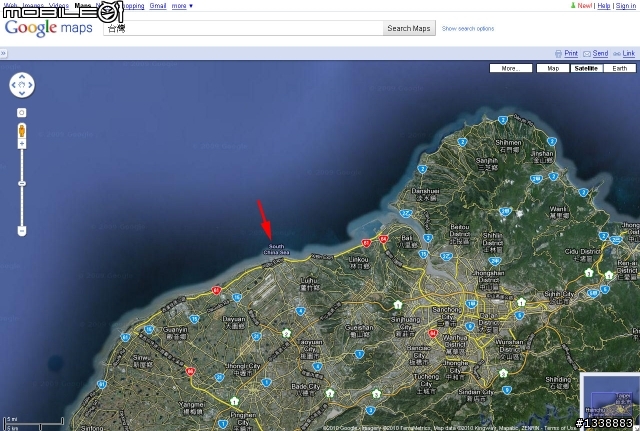640x431 pixels.
Task: Click the overview mini-map thumbnail
Action: 610,398
